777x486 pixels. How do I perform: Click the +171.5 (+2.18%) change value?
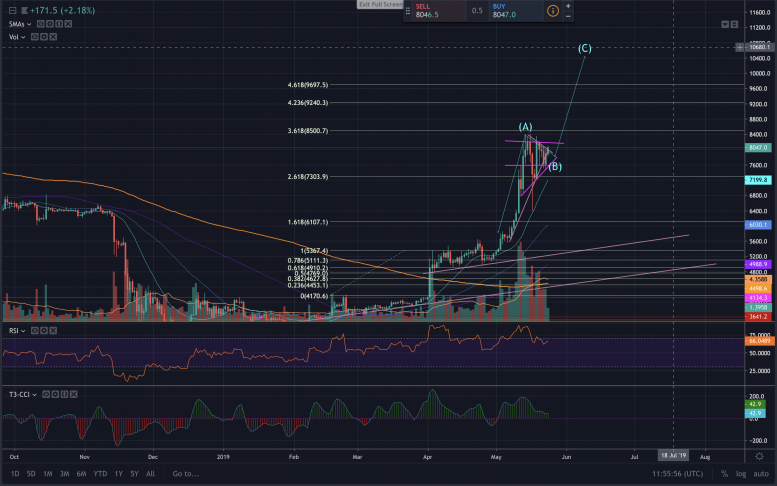[x=62, y=10]
